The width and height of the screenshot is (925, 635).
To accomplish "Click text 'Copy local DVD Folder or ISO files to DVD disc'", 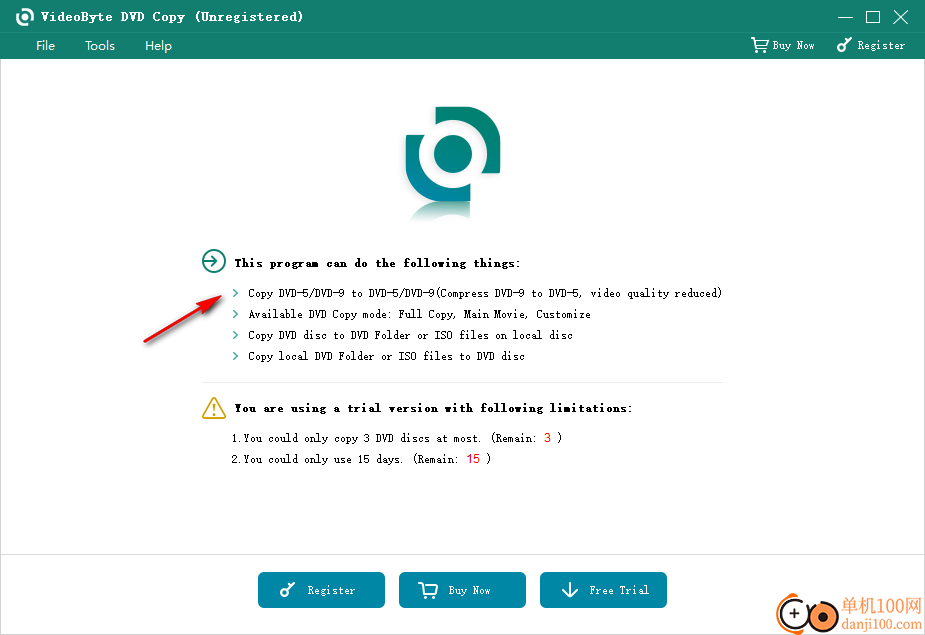I will [386, 356].
